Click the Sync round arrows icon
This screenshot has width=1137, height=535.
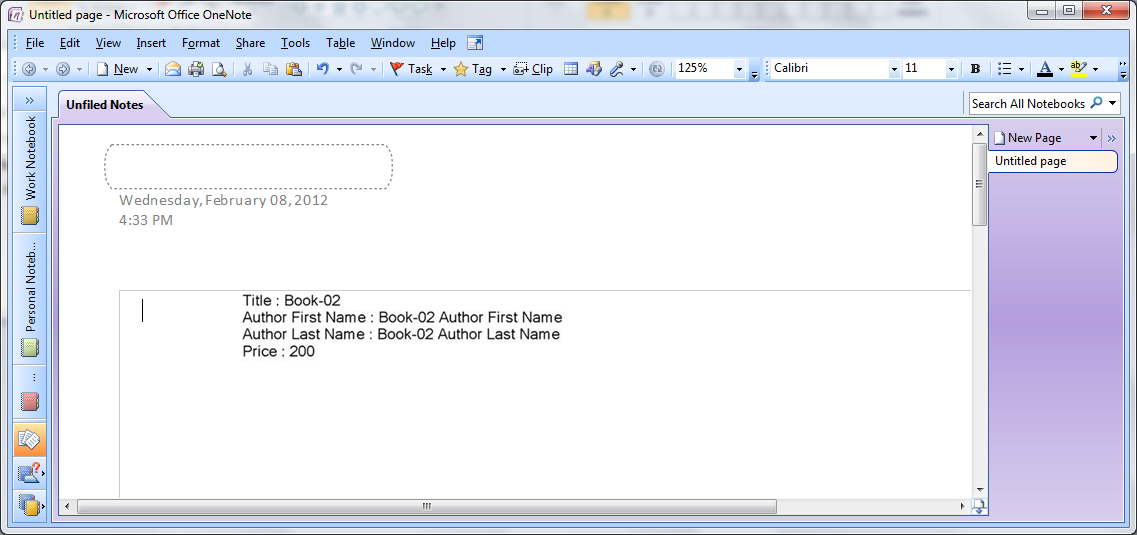(656, 69)
